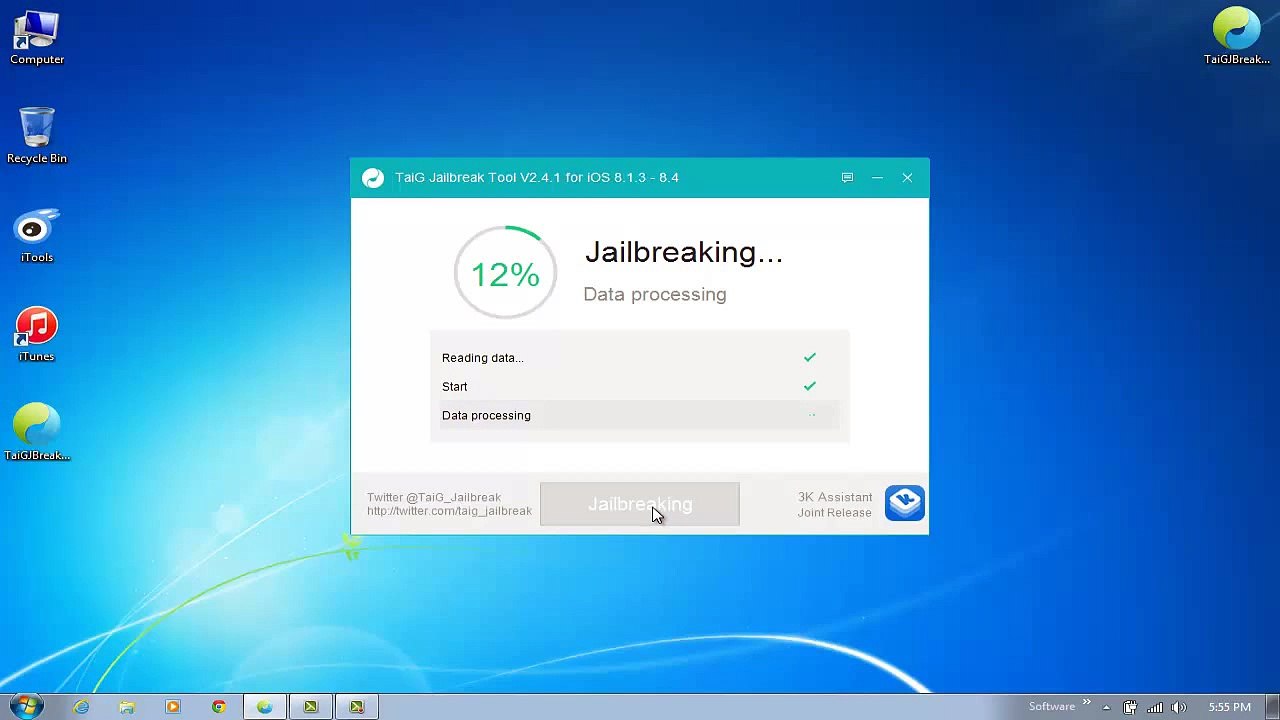Select the iTools desktop icon
This screenshot has width=1280, height=720.
pos(37,236)
